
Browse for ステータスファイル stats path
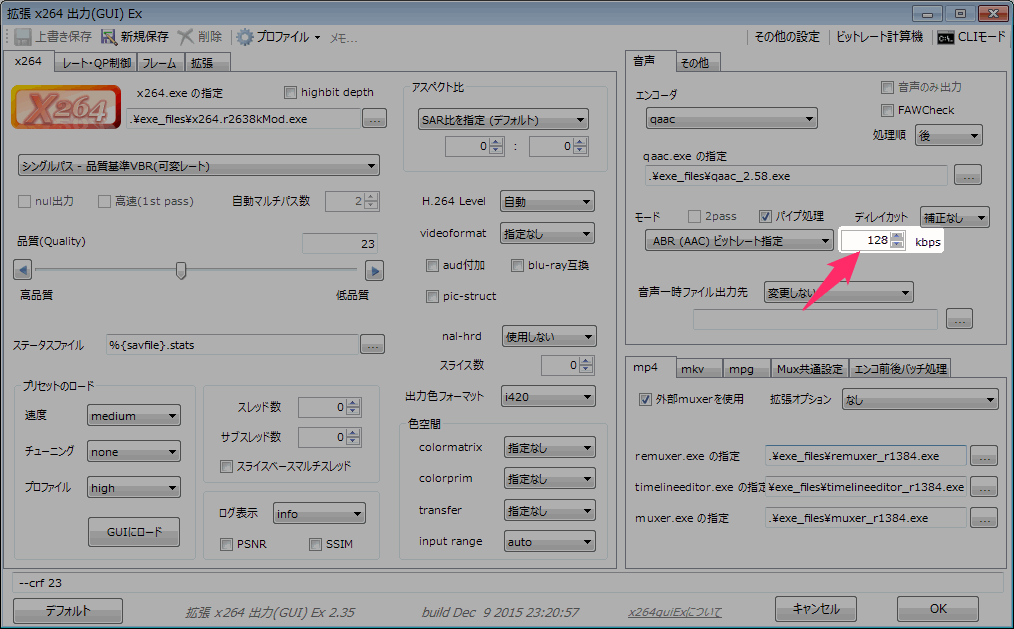372,345
